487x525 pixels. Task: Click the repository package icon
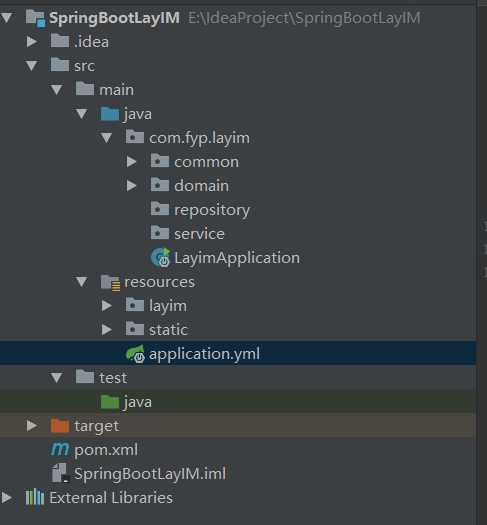pos(160,209)
